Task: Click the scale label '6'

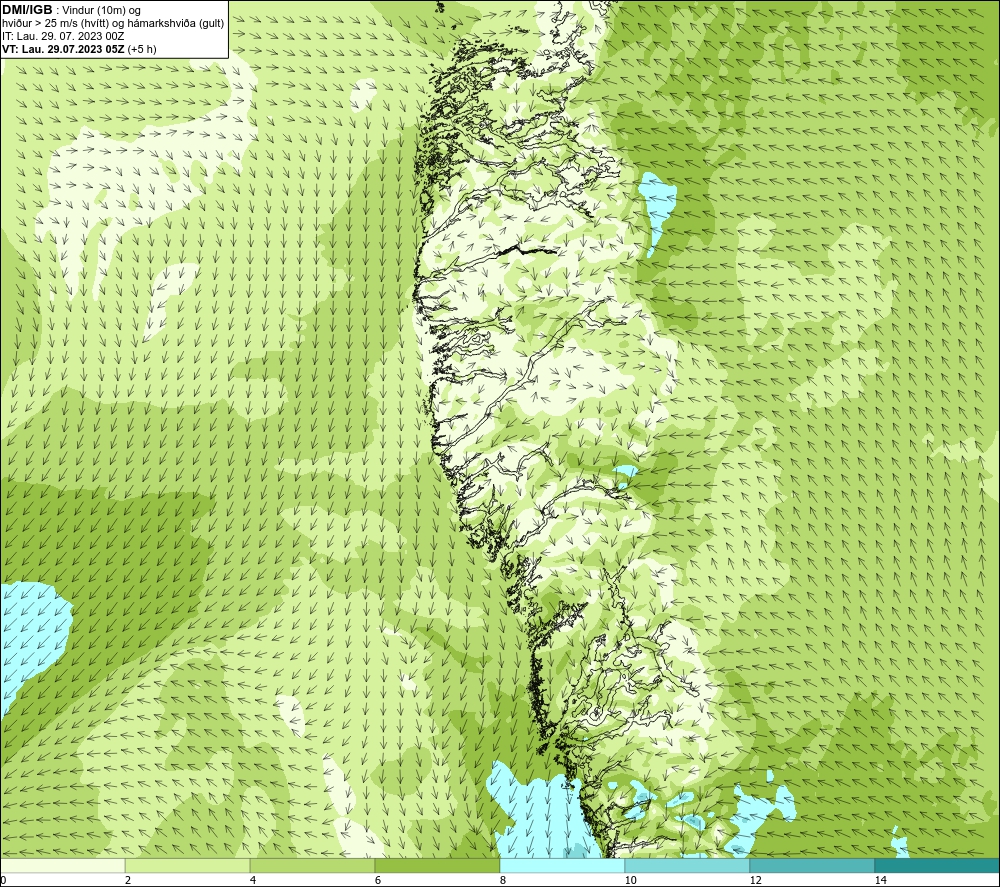Action: (378, 880)
